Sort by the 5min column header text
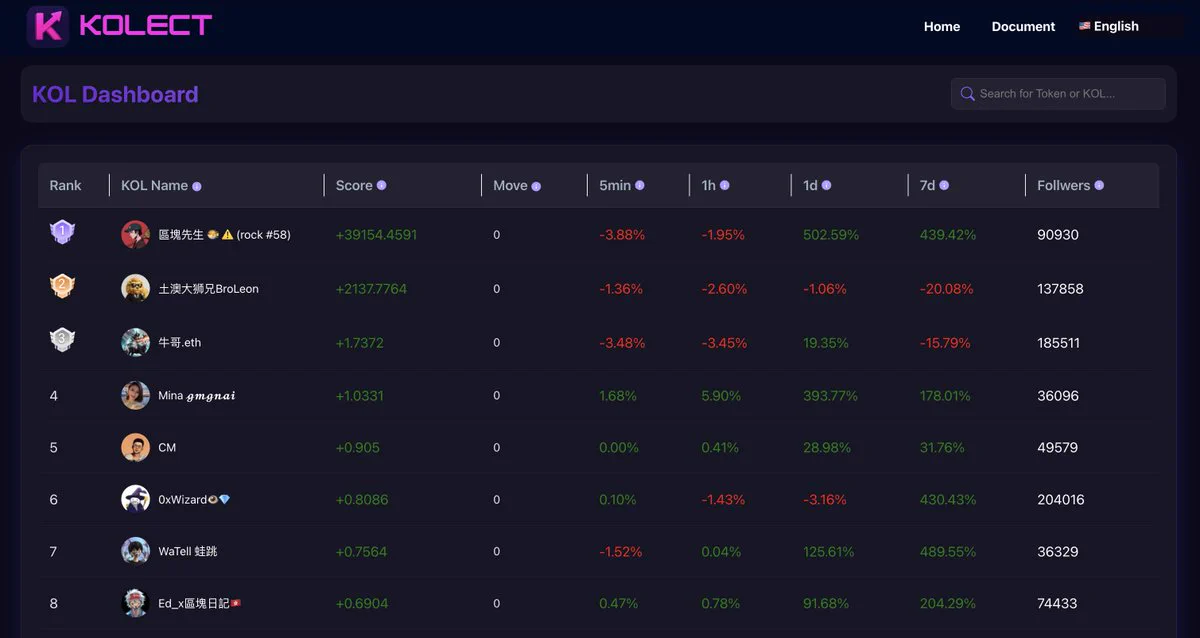This screenshot has height=638, width=1200. [x=615, y=185]
